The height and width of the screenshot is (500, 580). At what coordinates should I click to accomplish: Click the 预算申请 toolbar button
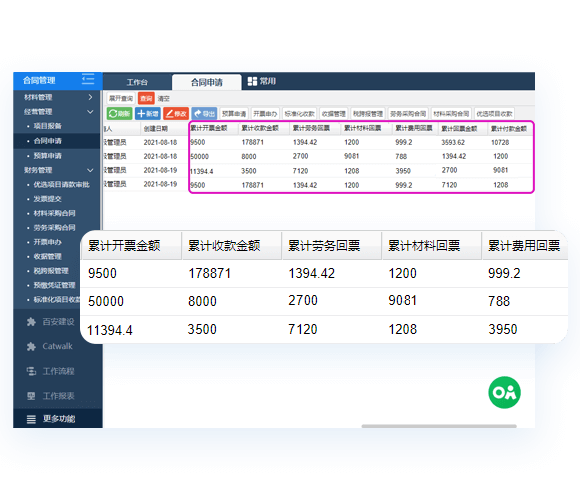[x=234, y=114]
